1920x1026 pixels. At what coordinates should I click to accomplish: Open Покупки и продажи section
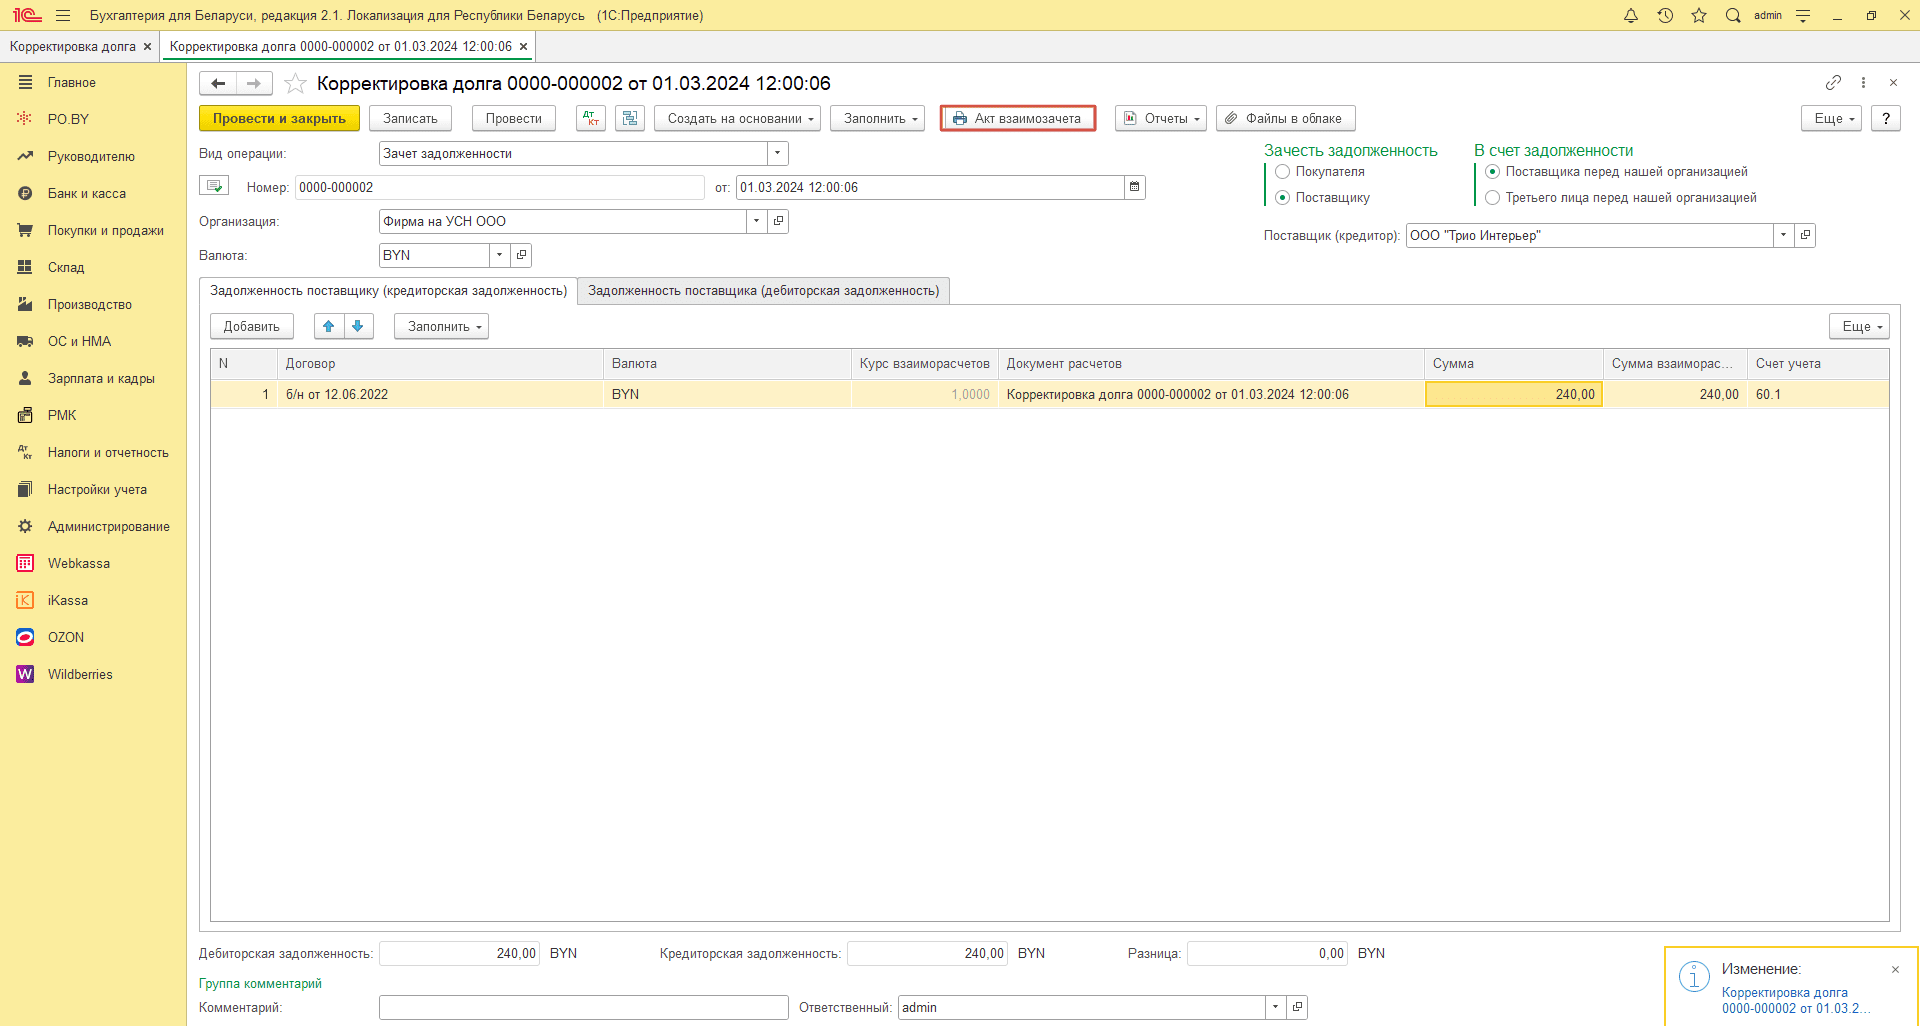click(105, 230)
